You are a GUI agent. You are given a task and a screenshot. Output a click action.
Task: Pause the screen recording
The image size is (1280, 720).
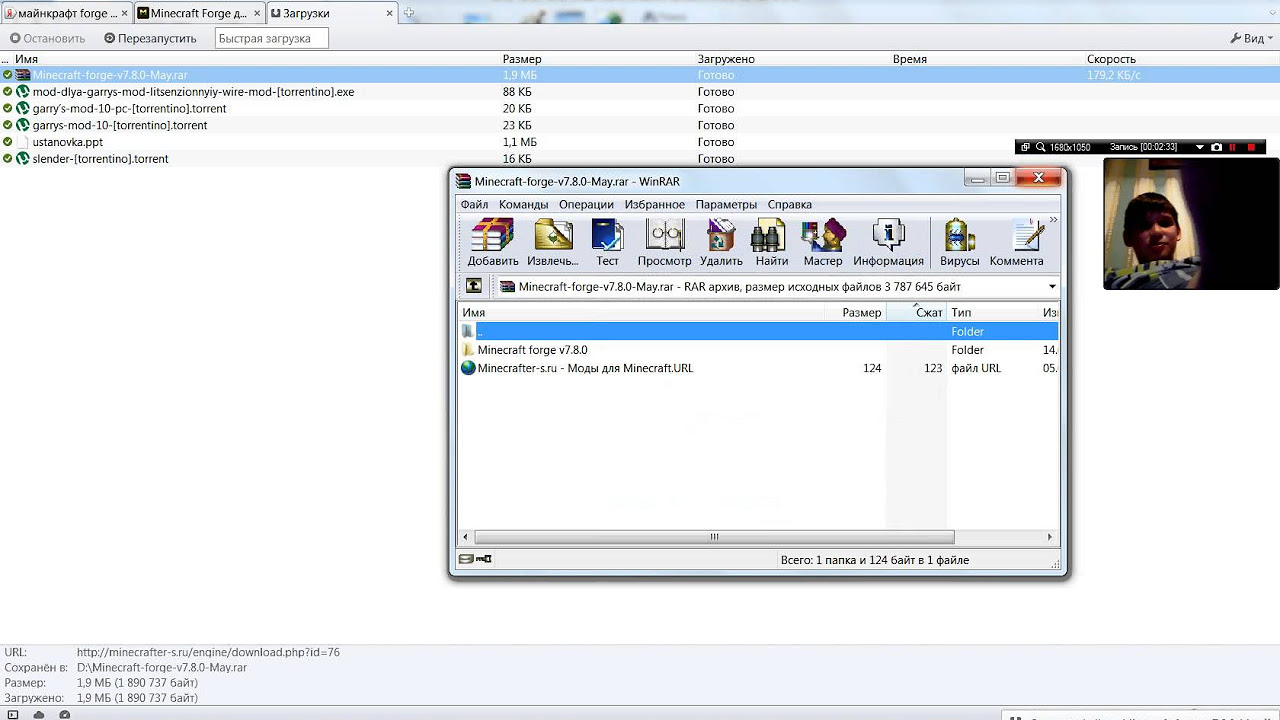click(1233, 147)
